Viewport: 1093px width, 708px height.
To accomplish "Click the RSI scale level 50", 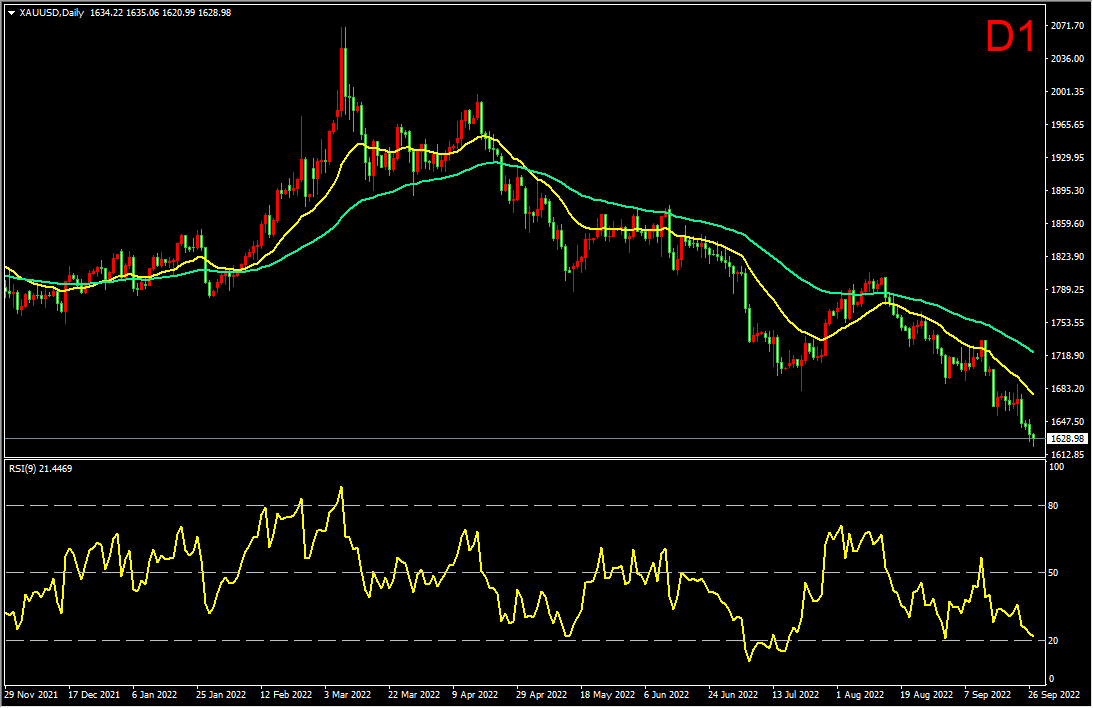I will [1053, 573].
